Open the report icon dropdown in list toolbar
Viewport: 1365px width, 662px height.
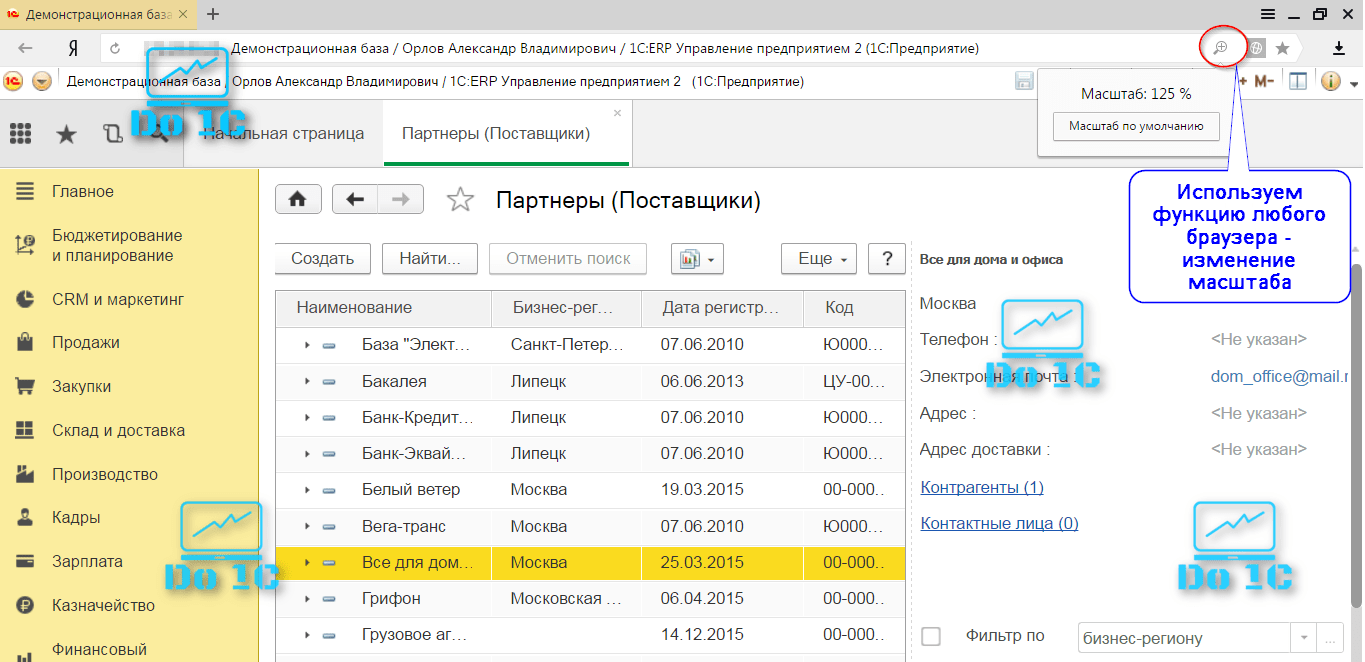(699, 258)
